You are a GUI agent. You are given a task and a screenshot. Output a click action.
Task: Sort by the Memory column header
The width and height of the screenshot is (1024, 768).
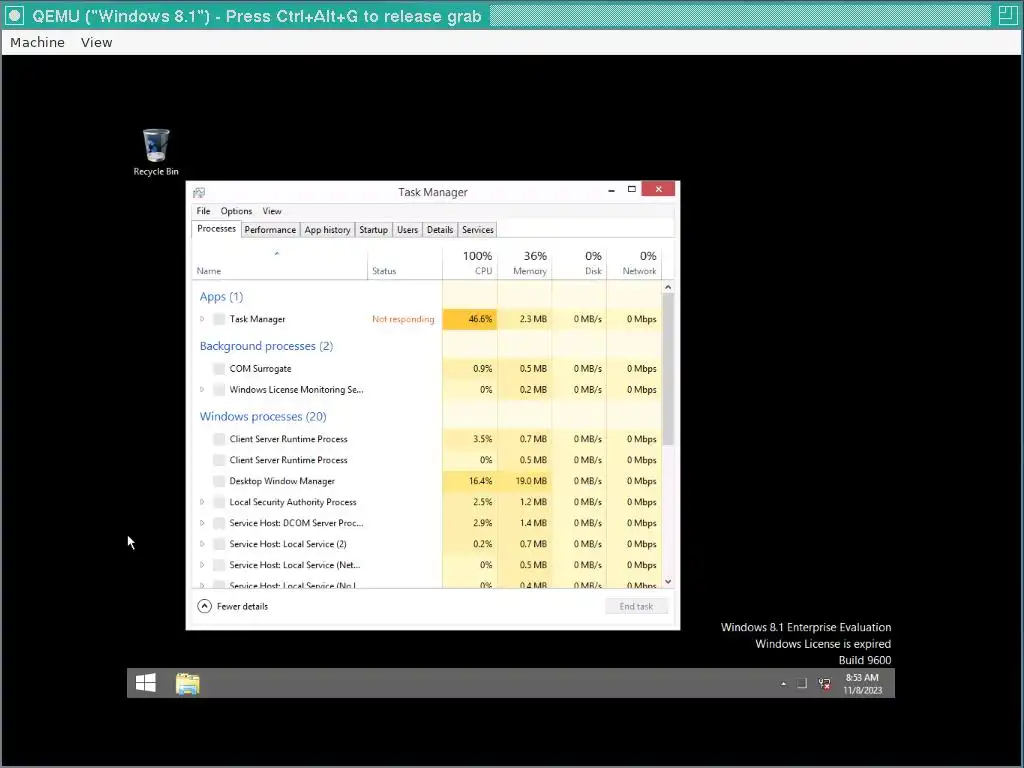tap(524, 263)
